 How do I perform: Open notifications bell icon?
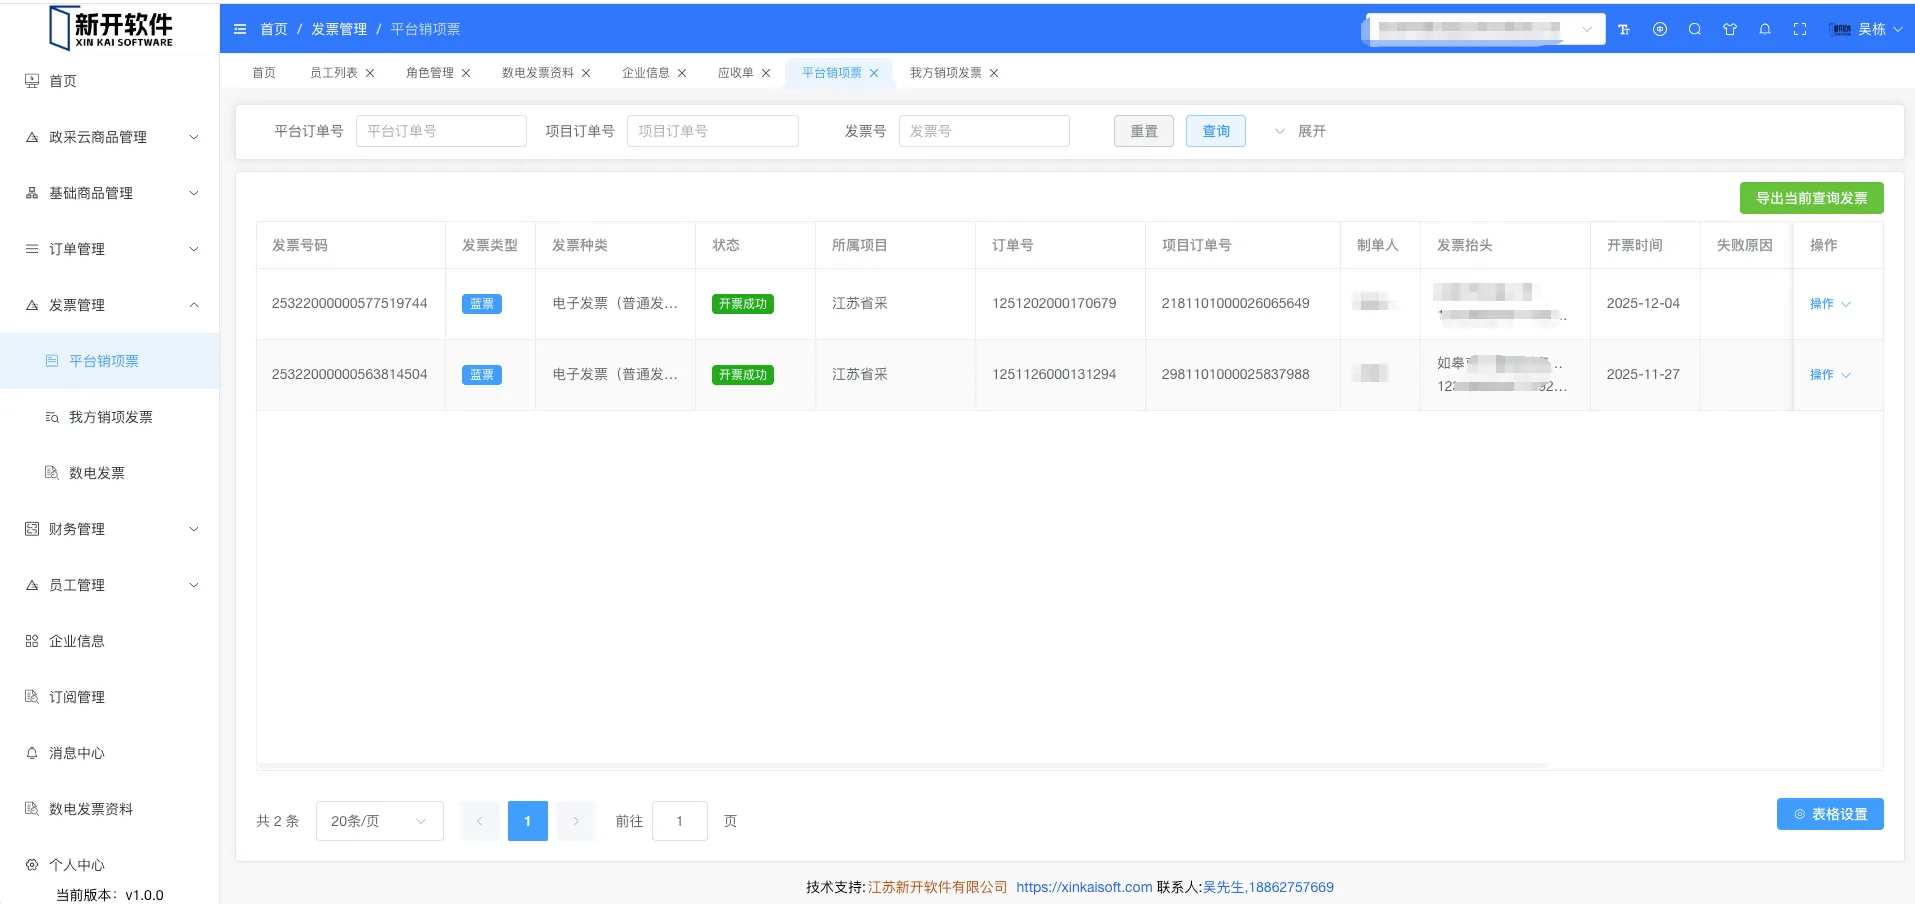(1765, 30)
